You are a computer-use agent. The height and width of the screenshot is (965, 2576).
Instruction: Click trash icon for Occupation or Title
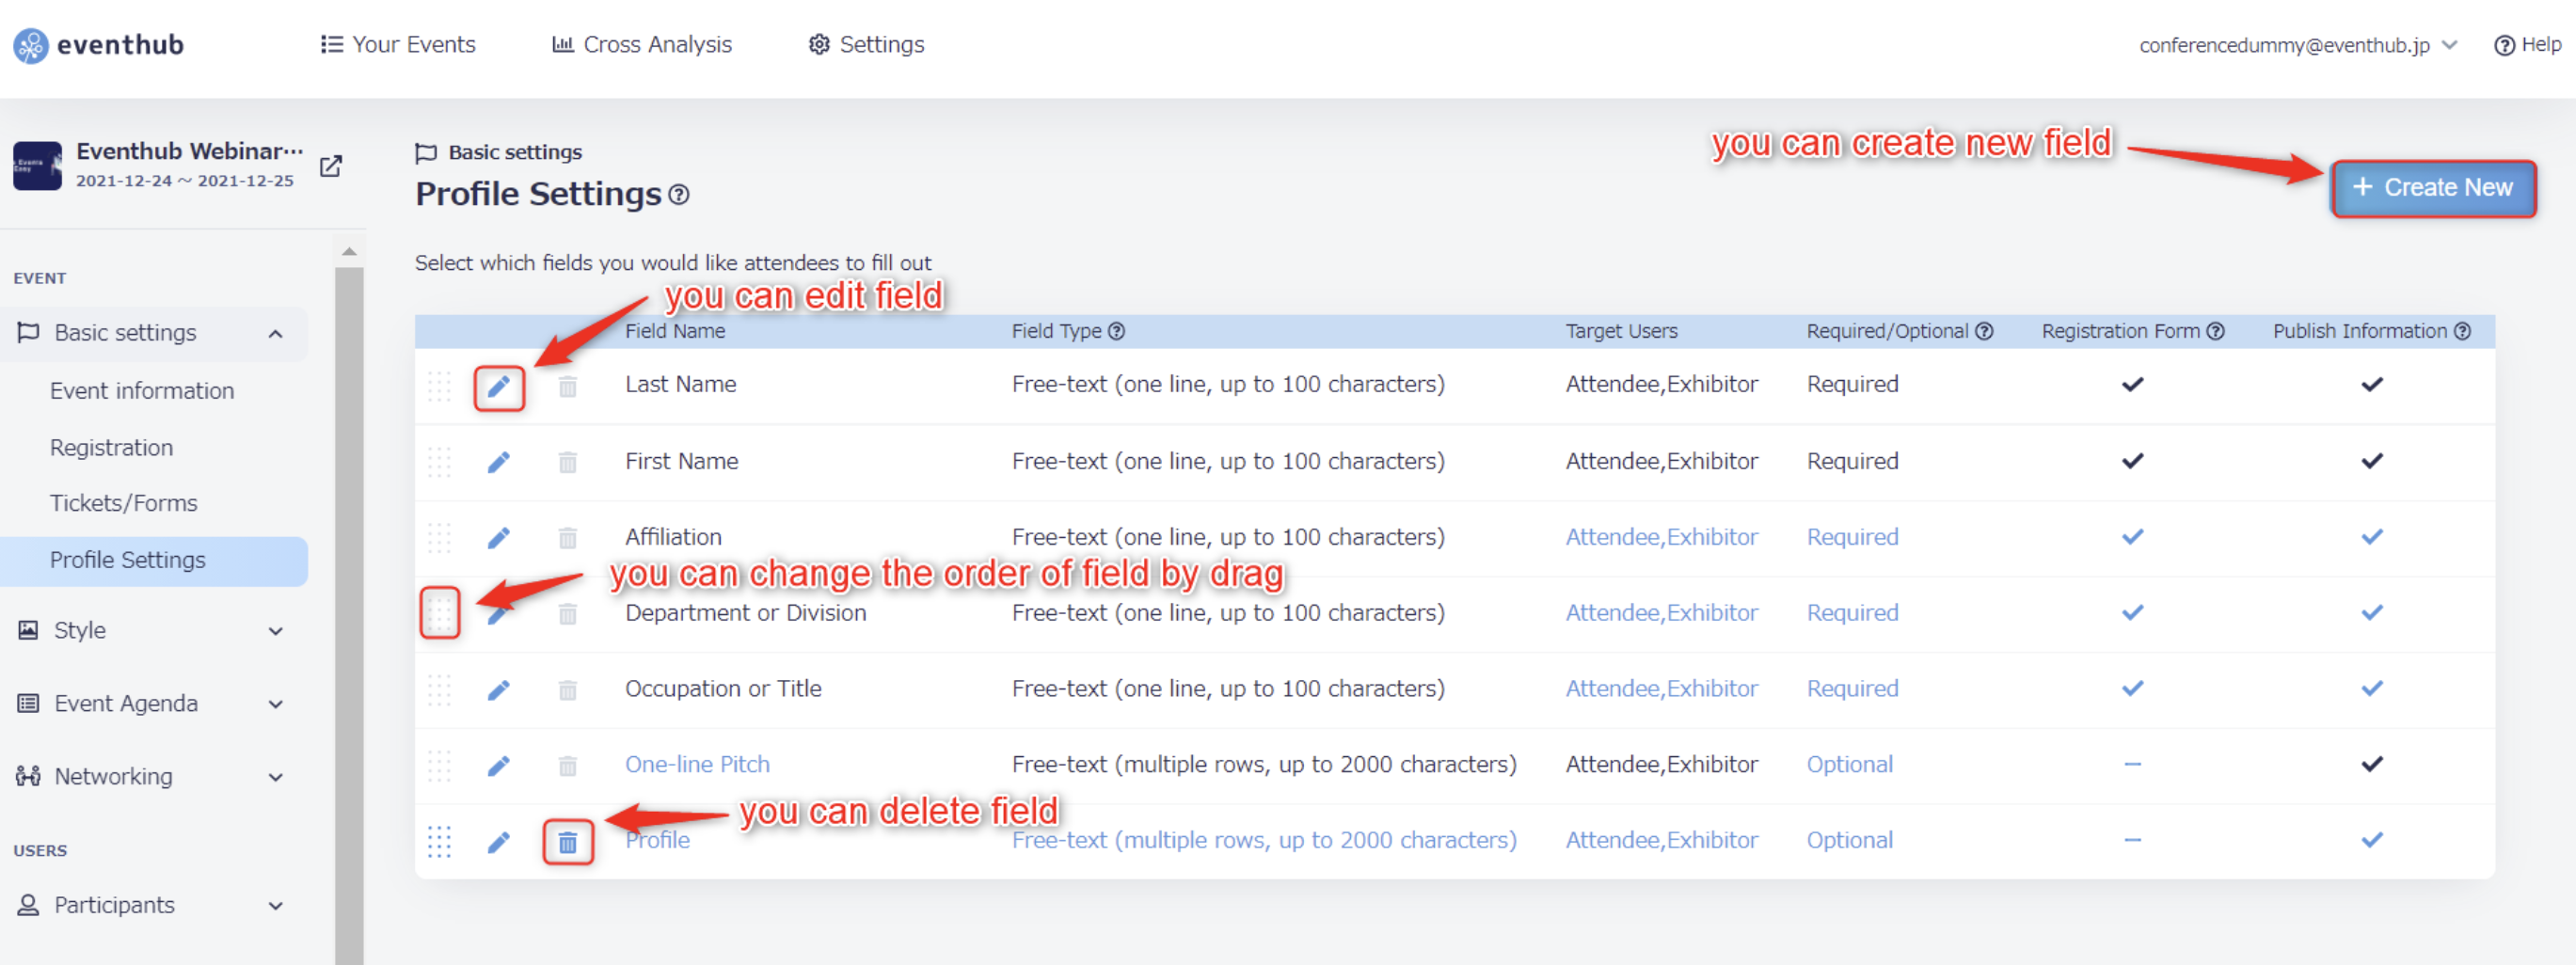568,690
